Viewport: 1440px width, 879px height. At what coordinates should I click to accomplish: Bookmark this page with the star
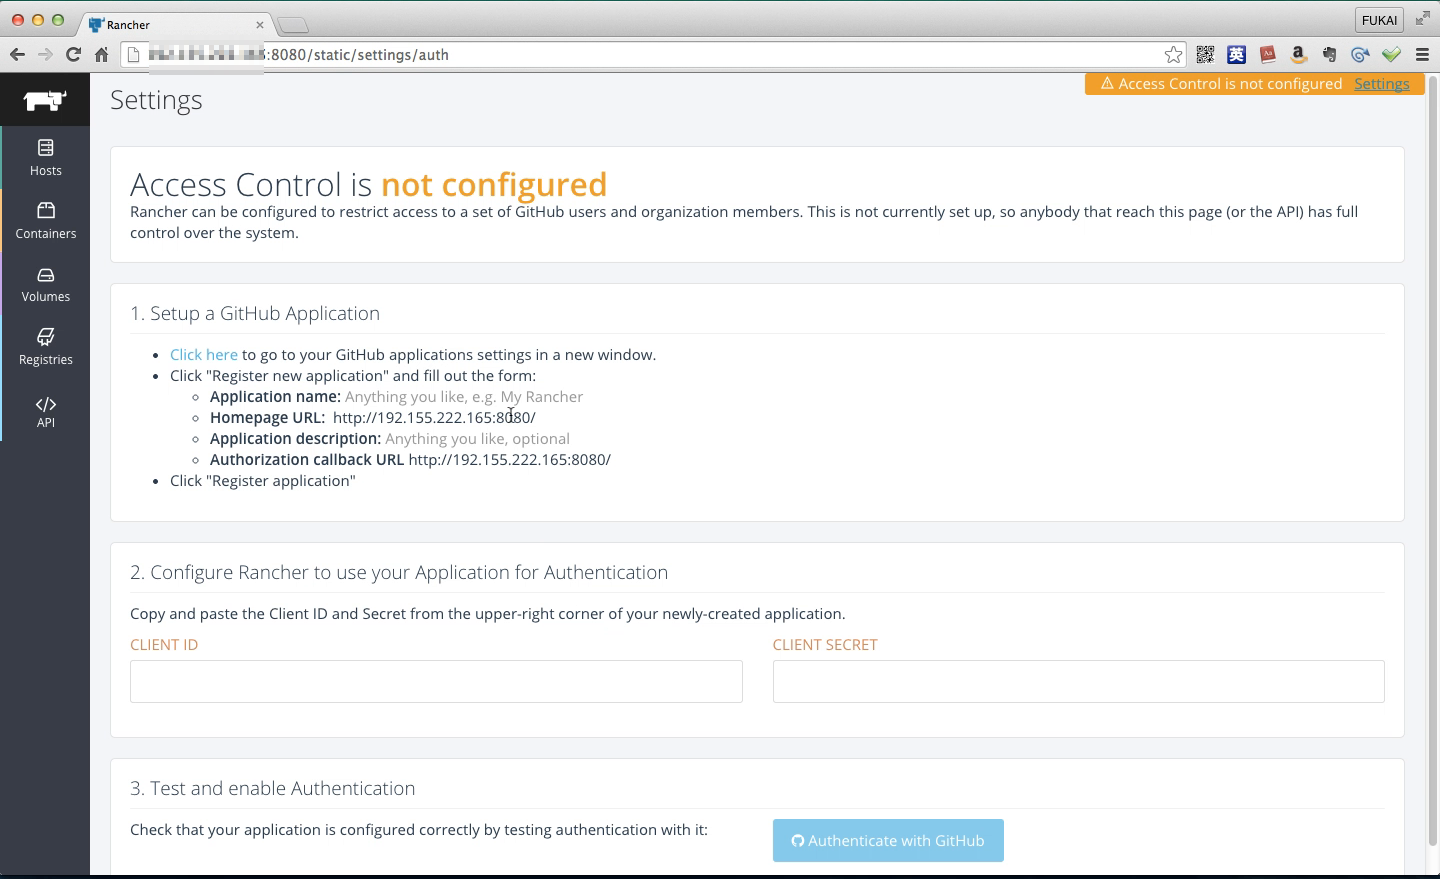1173,55
